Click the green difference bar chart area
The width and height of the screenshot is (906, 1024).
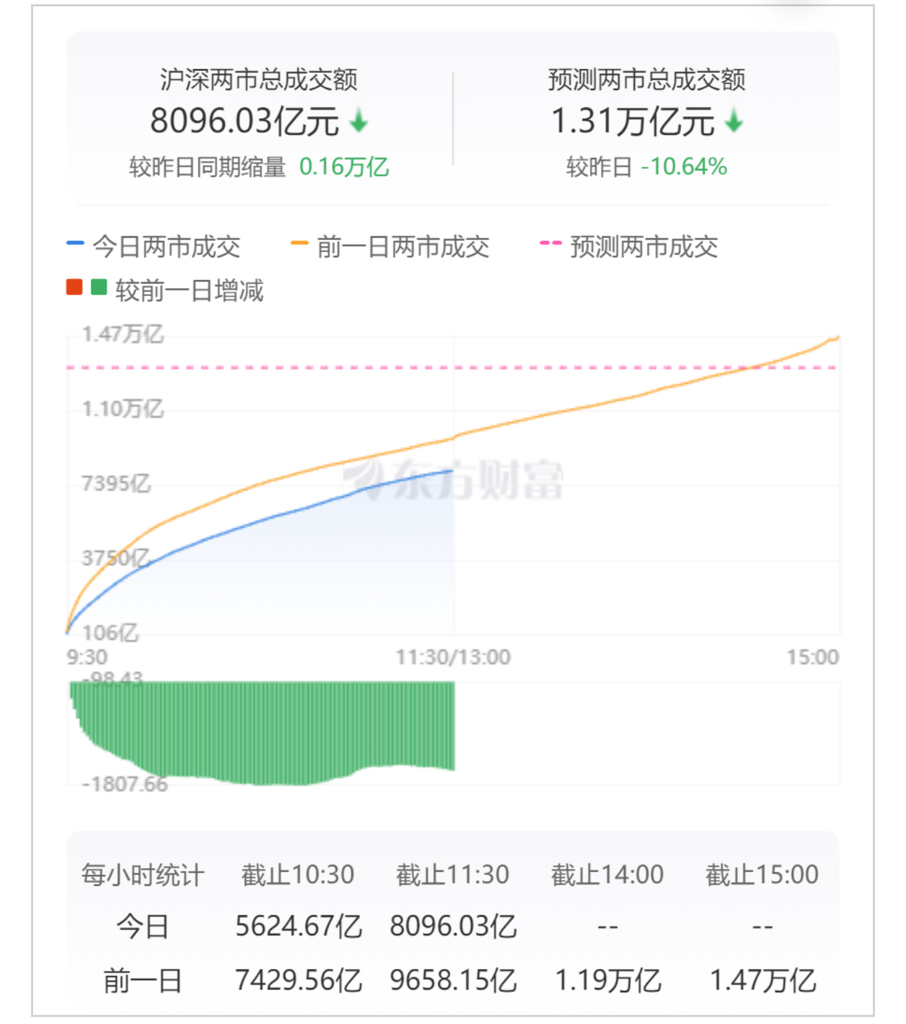point(262,731)
